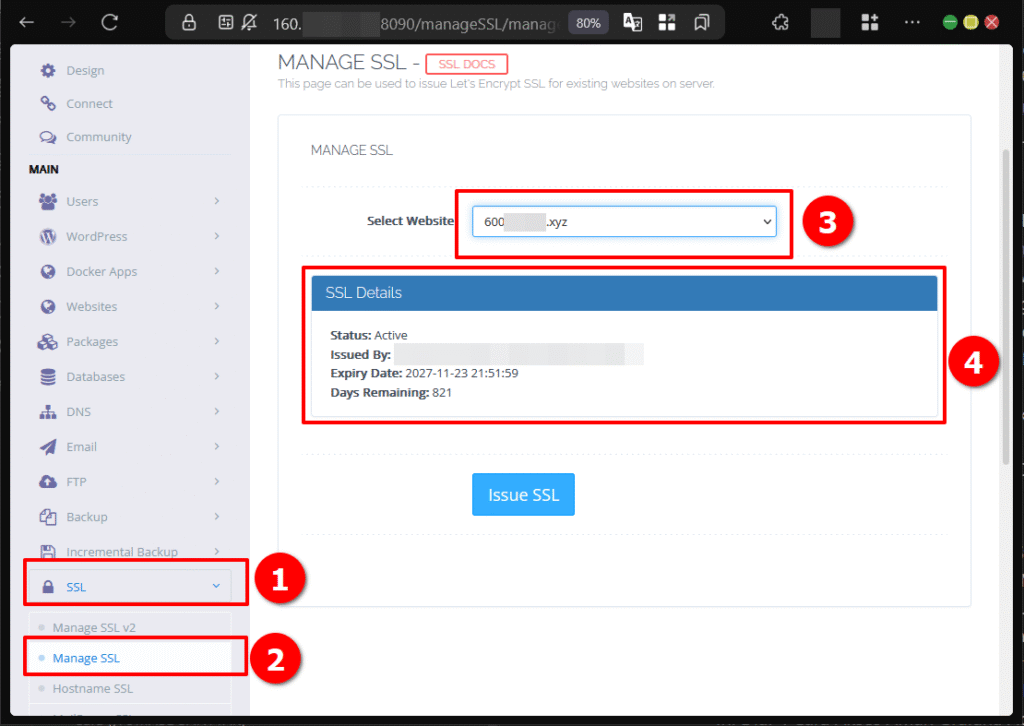Image resolution: width=1024 pixels, height=726 pixels.
Task: Open the FTP cloud icon
Action: coord(49,481)
